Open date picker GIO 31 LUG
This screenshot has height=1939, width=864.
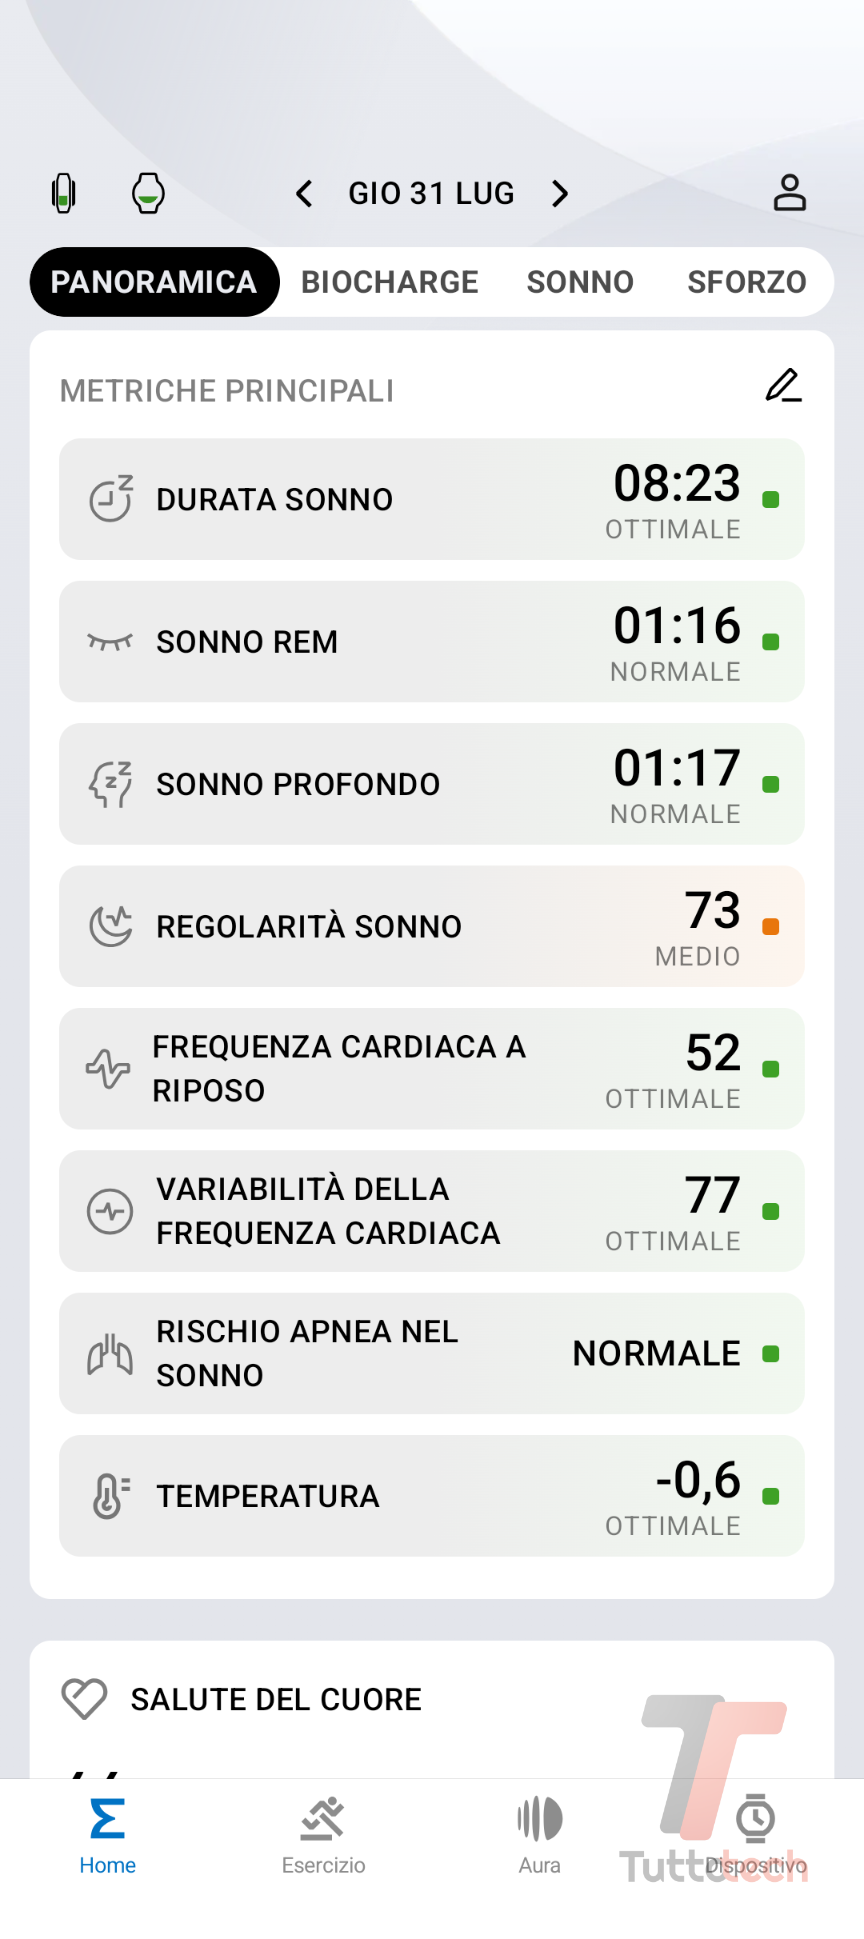click(x=431, y=193)
